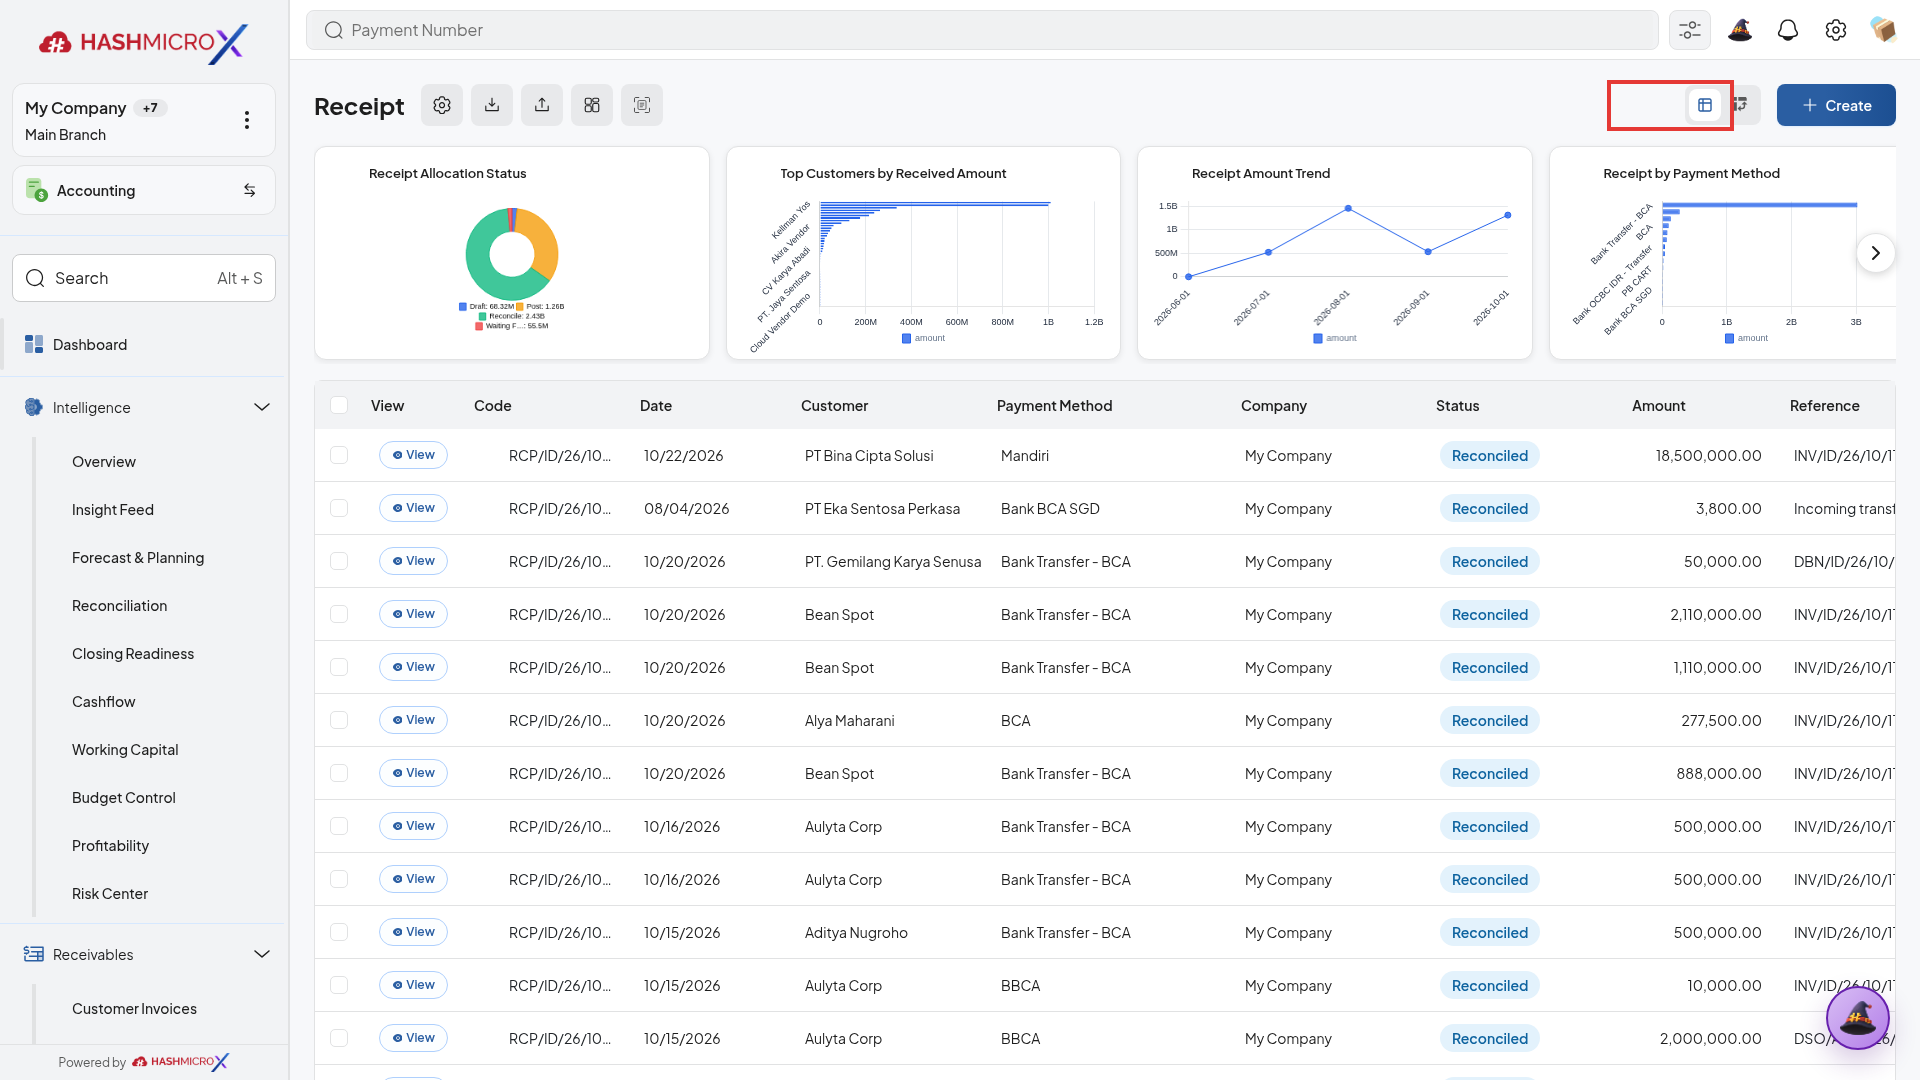Open the Accounting module selector
This screenshot has height=1080, width=1920.
[144, 190]
